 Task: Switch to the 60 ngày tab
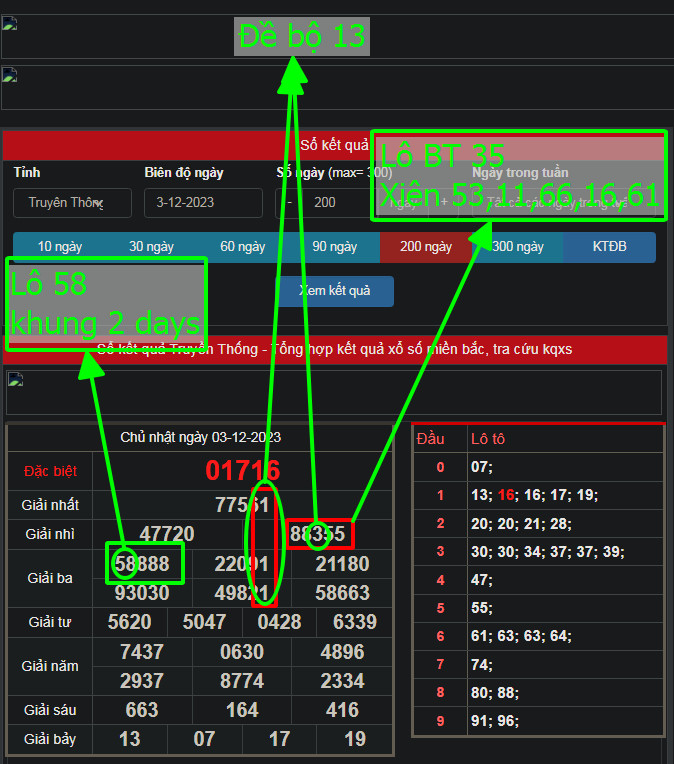pos(242,247)
